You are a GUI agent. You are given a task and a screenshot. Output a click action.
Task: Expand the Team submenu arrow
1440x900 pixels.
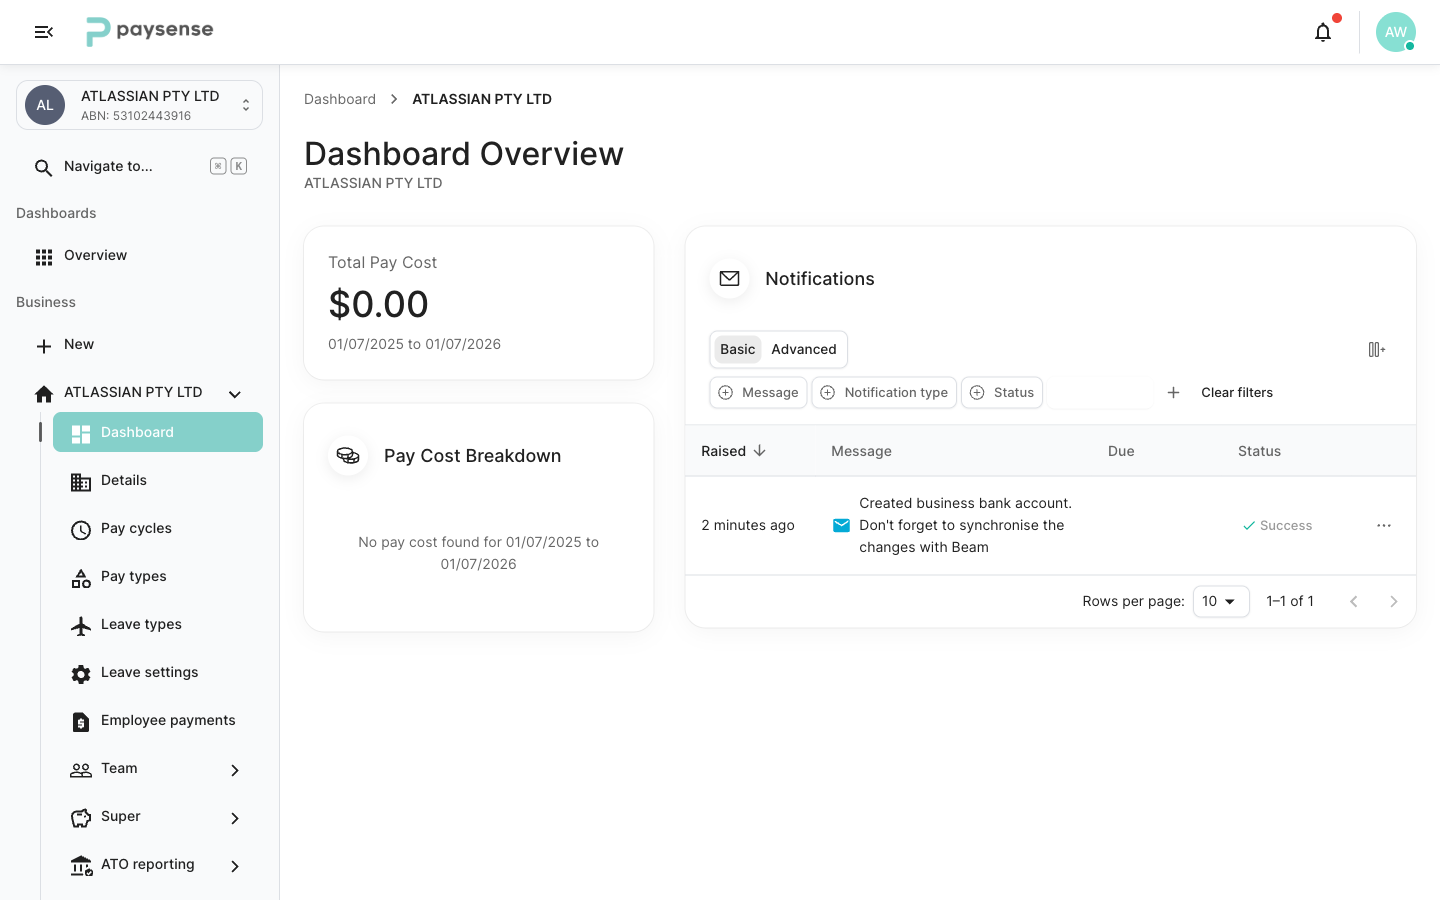235,770
